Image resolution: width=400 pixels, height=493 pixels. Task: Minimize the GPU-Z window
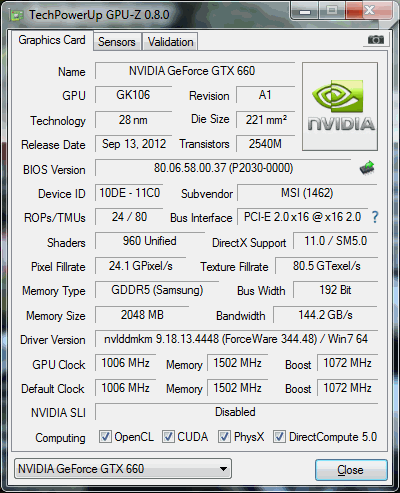(x=305, y=12)
